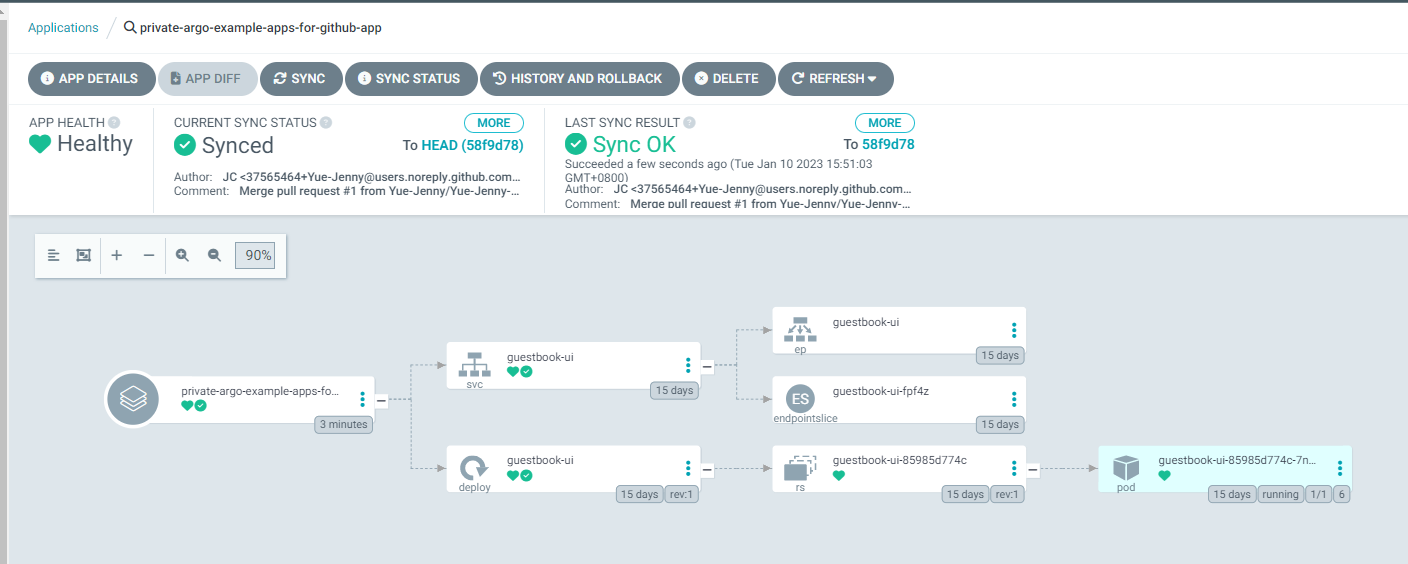This screenshot has width=1408, height=564.
Task: Click the Sync OK green check icon
Action: click(575, 144)
